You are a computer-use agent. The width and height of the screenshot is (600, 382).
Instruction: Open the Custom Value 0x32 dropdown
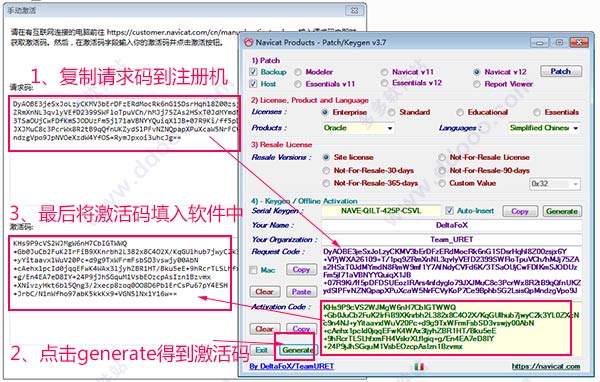[x=555, y=184]
